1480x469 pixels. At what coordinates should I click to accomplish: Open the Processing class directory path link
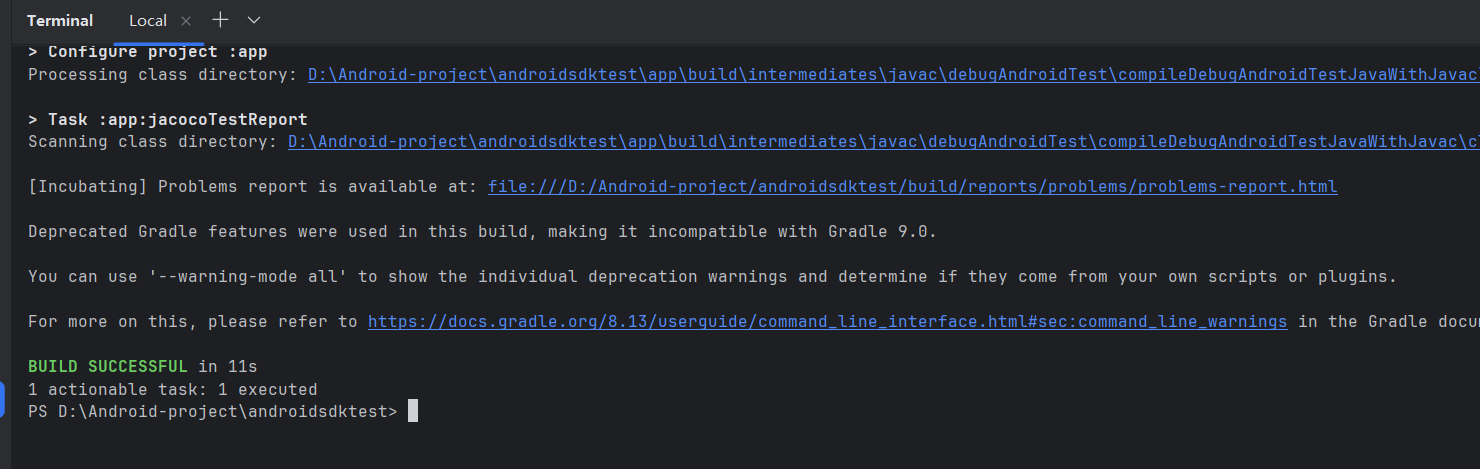(x=893, y=75)
